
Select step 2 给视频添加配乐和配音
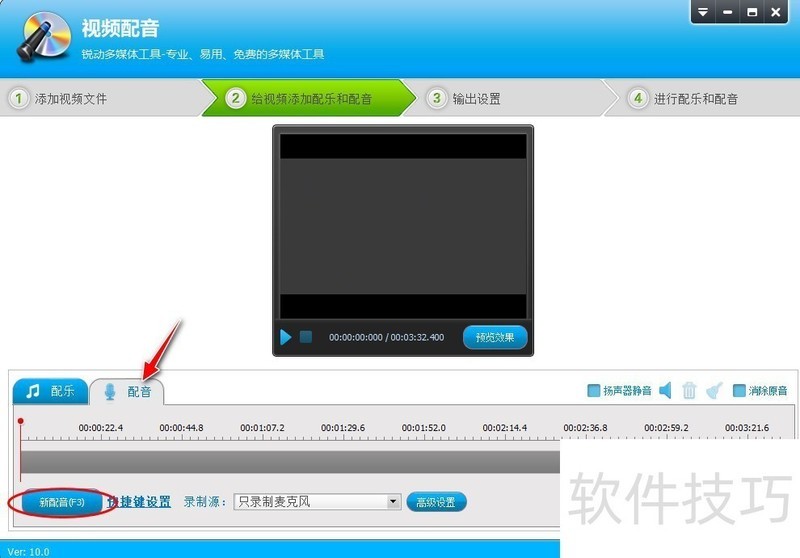click(x=309, y=98)
